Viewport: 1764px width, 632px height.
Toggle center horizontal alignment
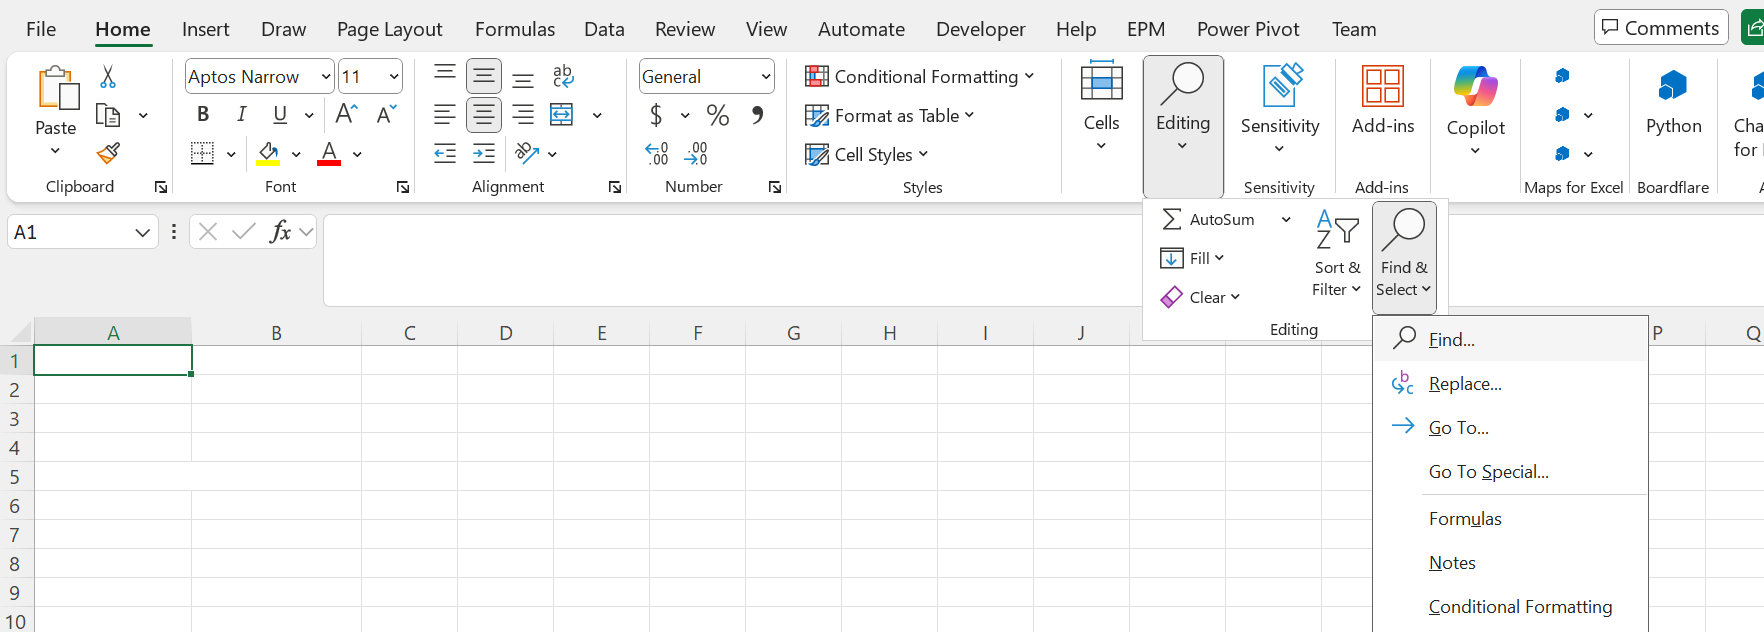point(484,115)
